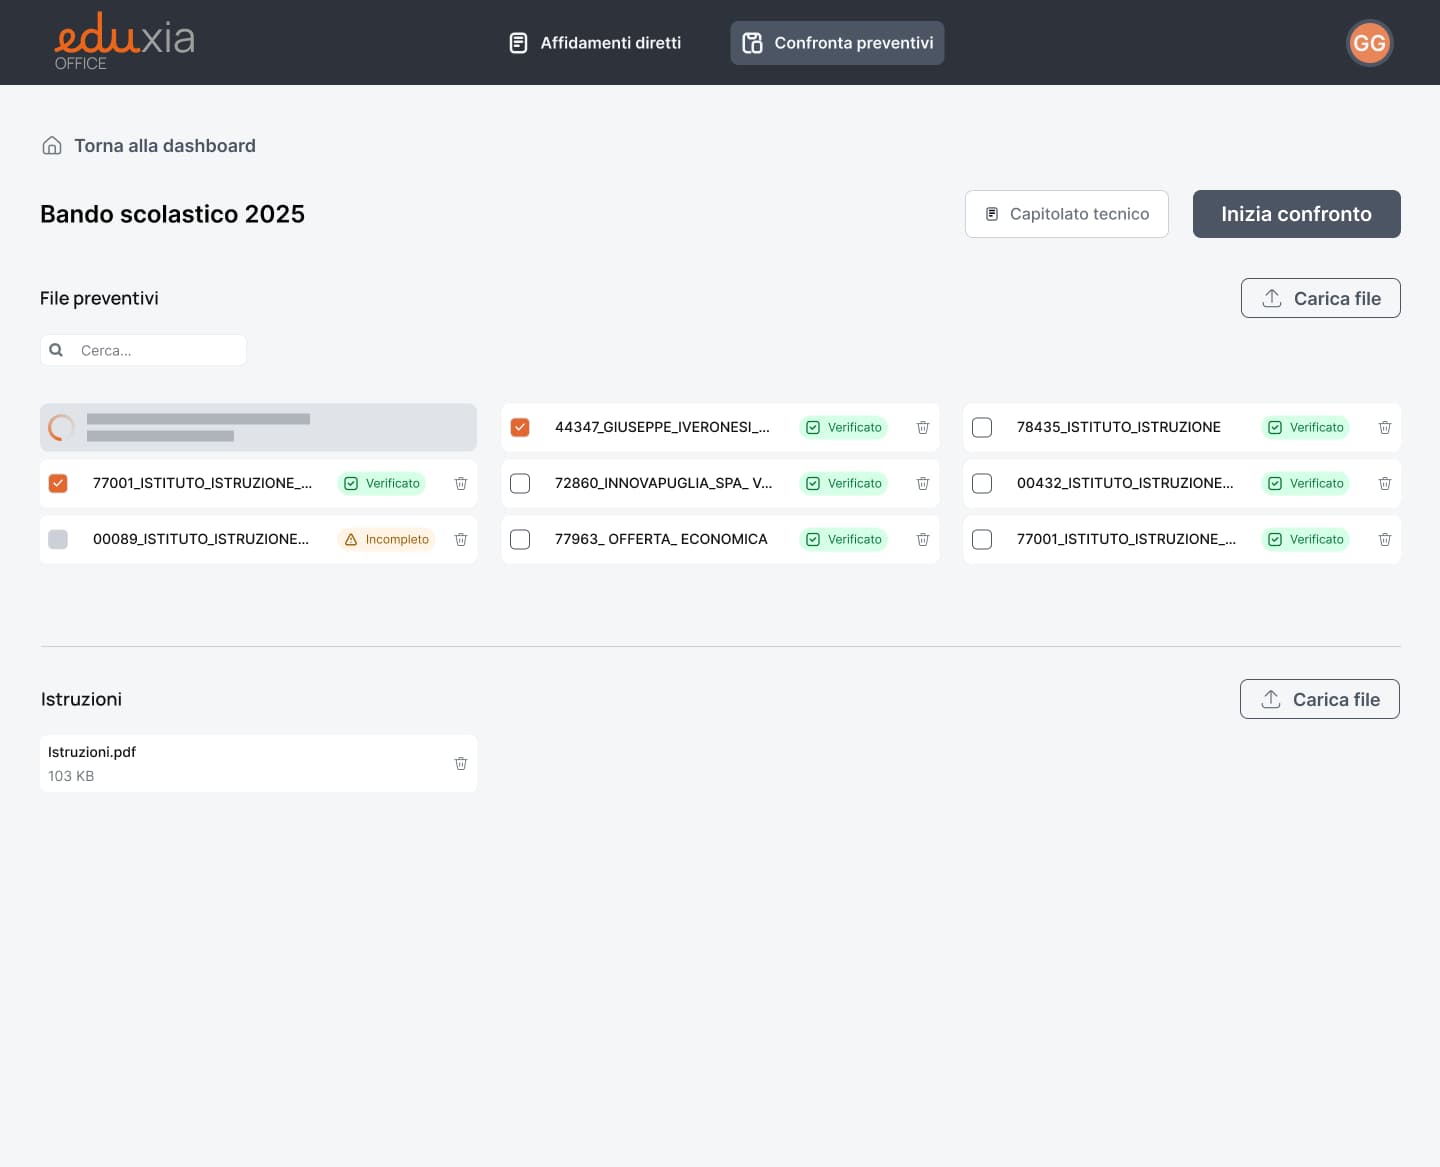Check the 77963_OFFERTA_ECONOMICA checkbox
This screenshot has width=1440, height=1167.
(520, 540)
